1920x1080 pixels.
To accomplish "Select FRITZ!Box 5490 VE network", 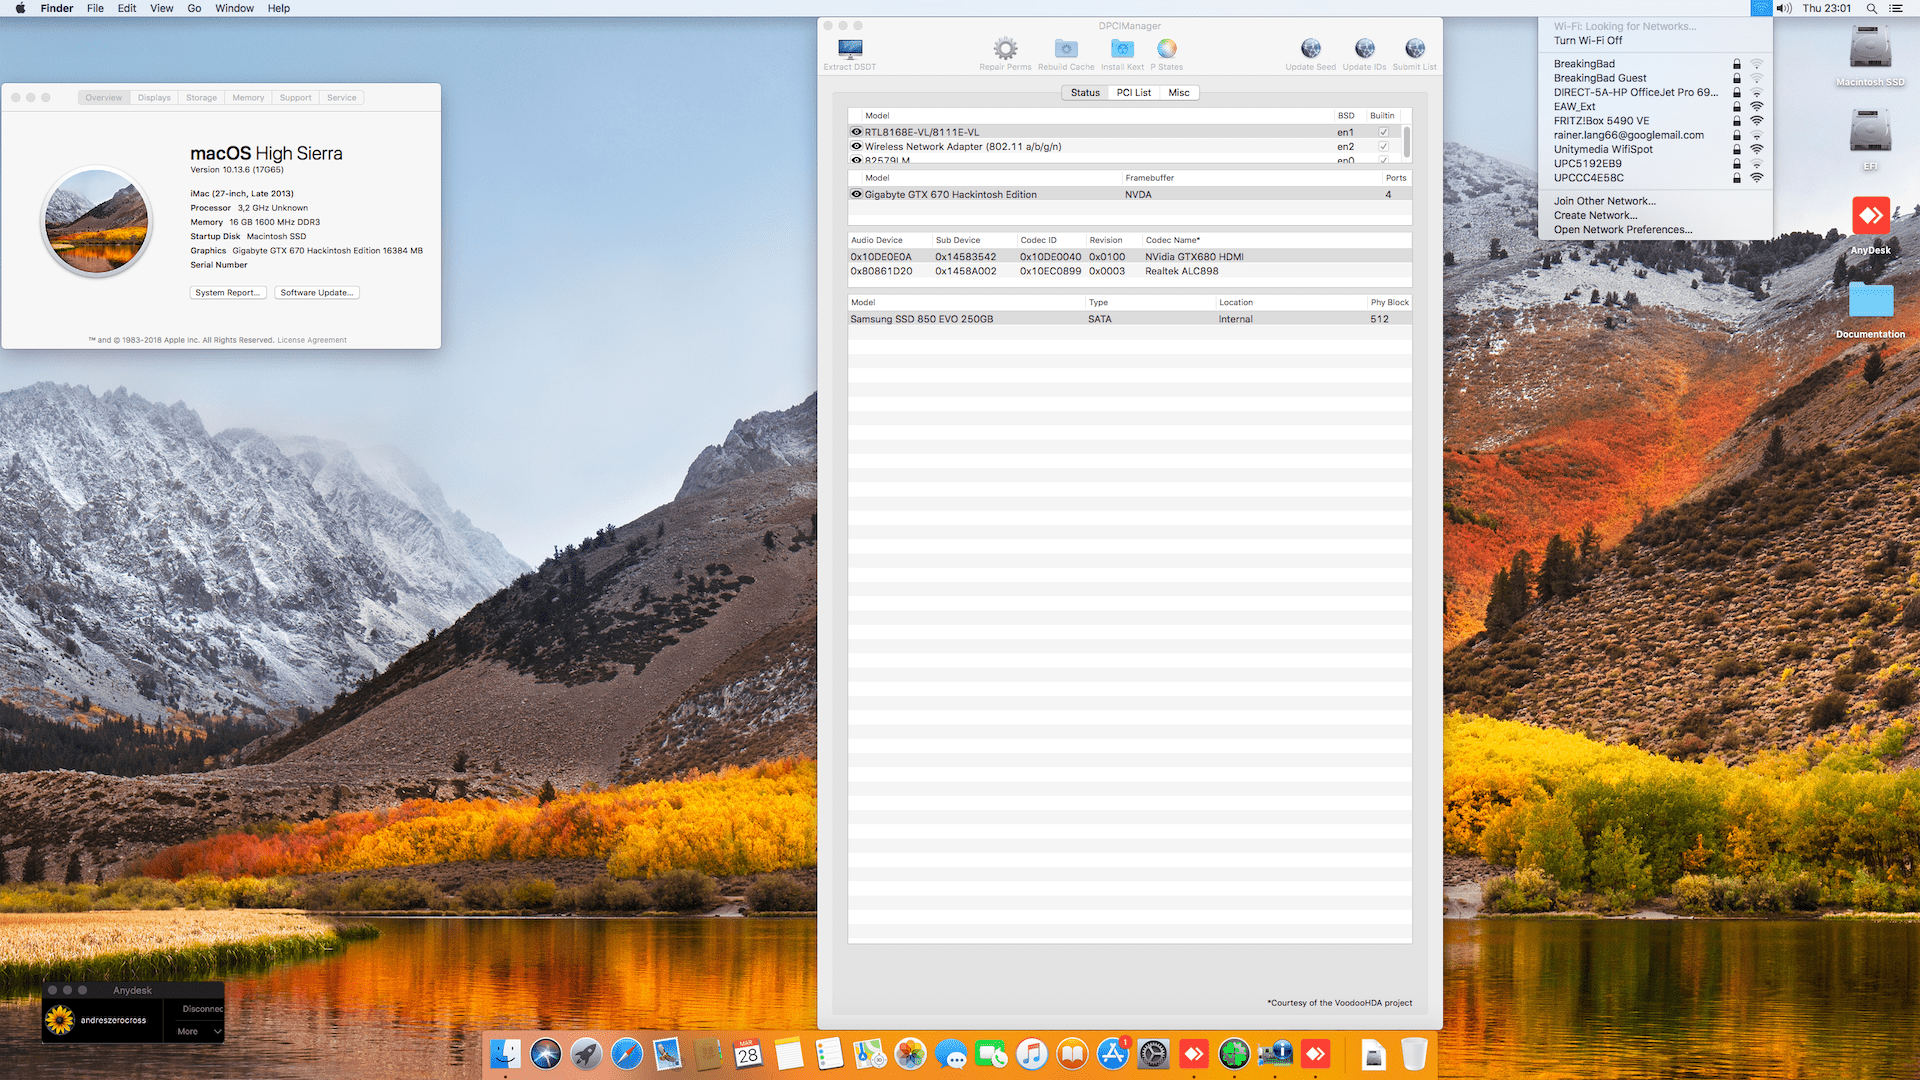I will coord(1655,121).
